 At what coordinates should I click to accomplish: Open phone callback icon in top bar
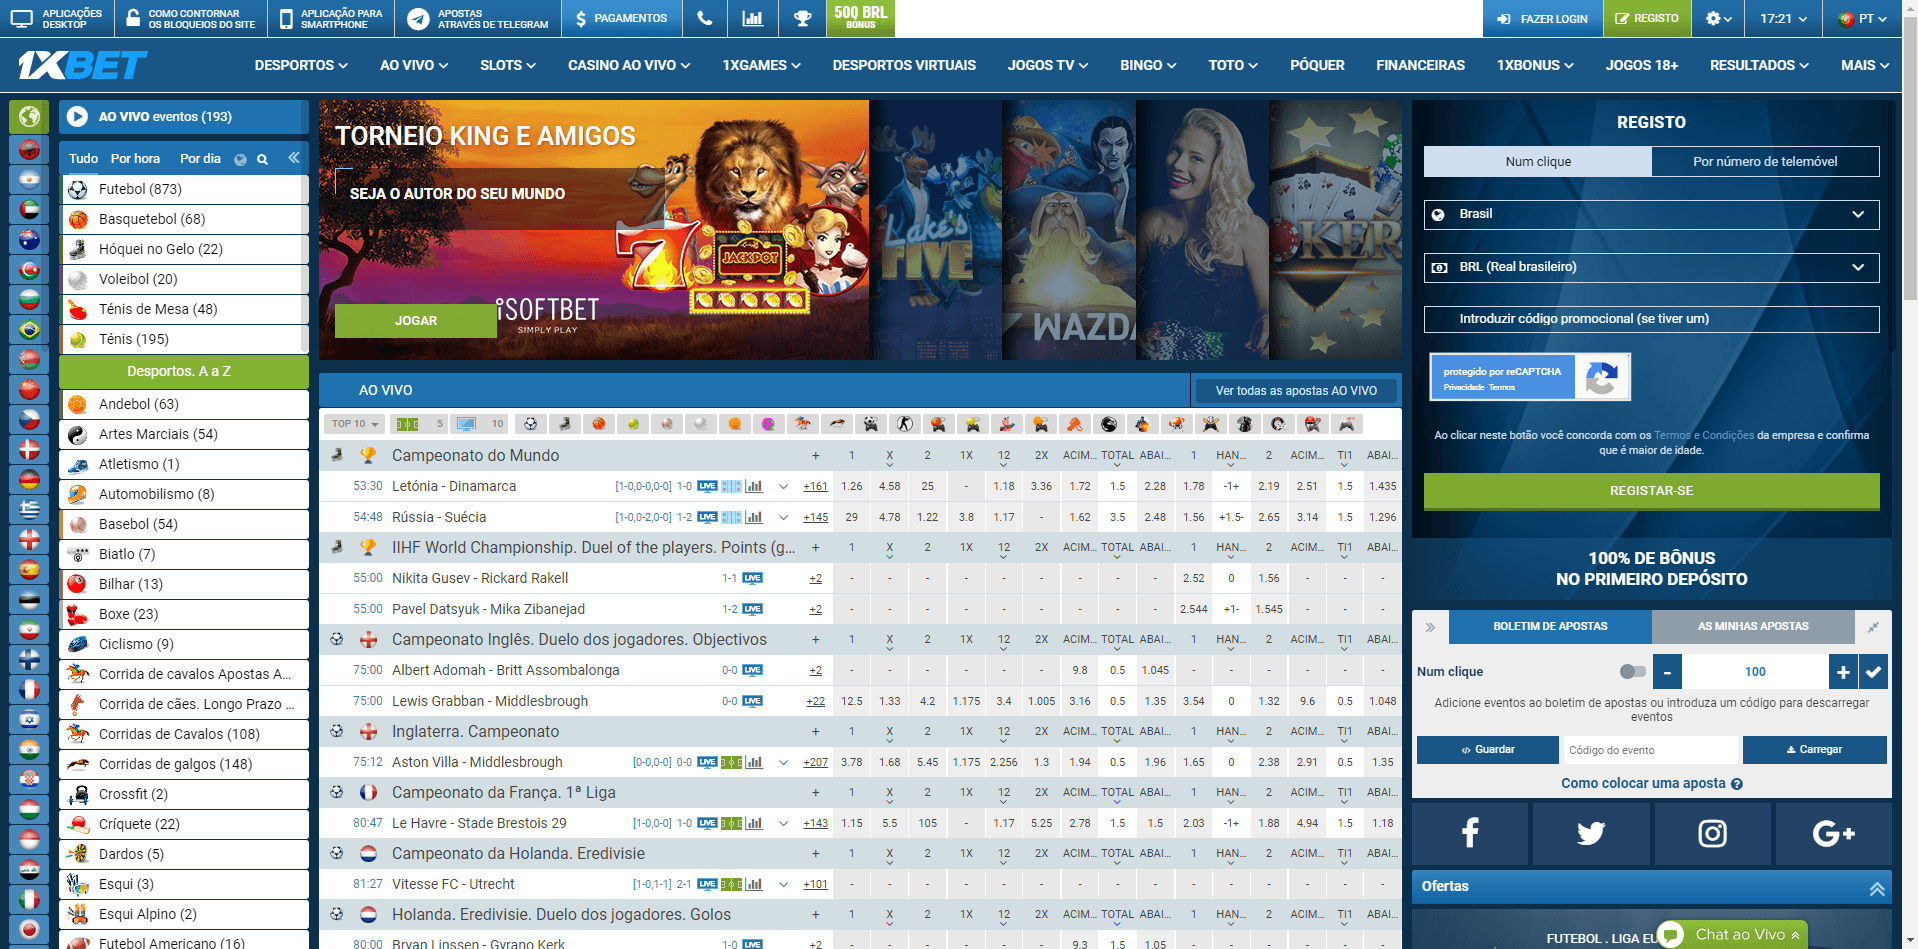(705, 18)
